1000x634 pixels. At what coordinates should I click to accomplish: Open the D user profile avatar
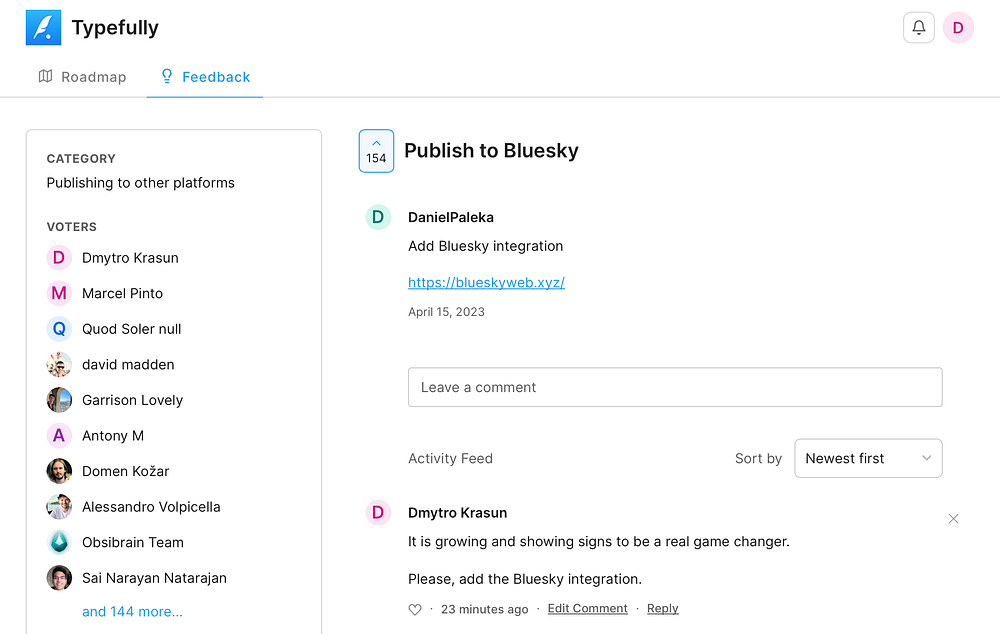[x=958, y=27]
